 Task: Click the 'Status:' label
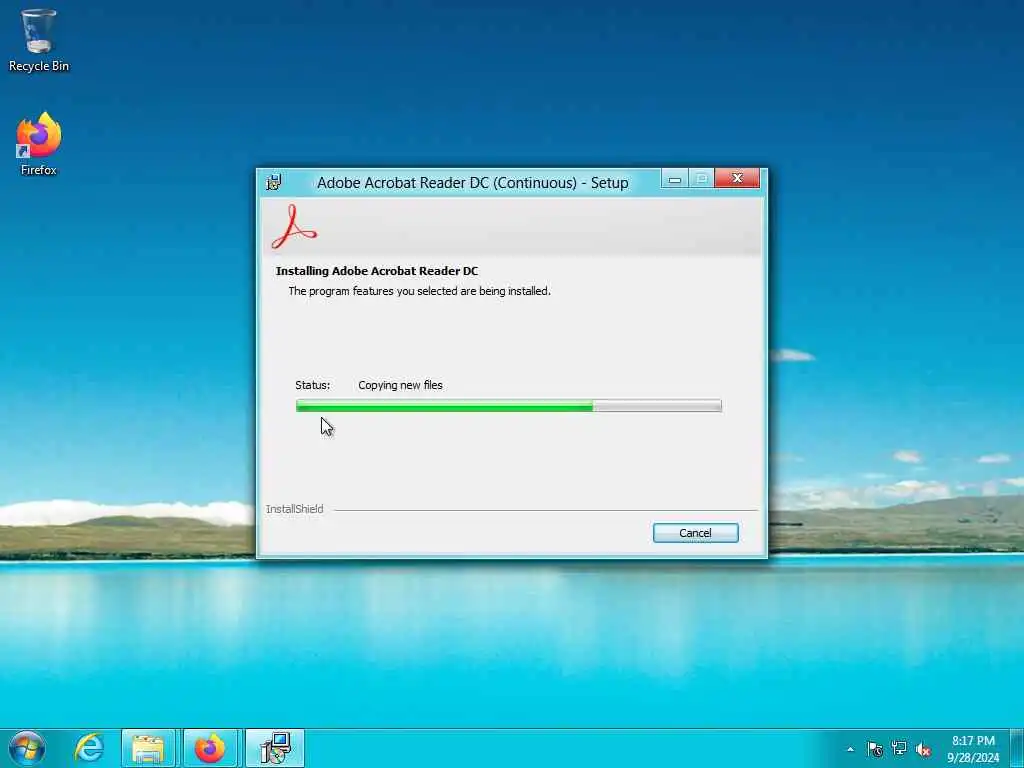(313, 385)
